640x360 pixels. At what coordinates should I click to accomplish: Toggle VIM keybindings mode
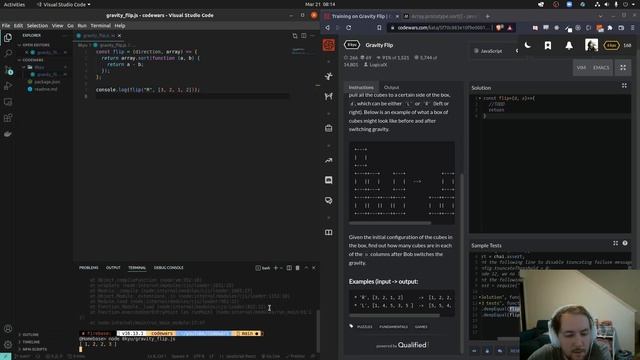[x=581, y=68]
